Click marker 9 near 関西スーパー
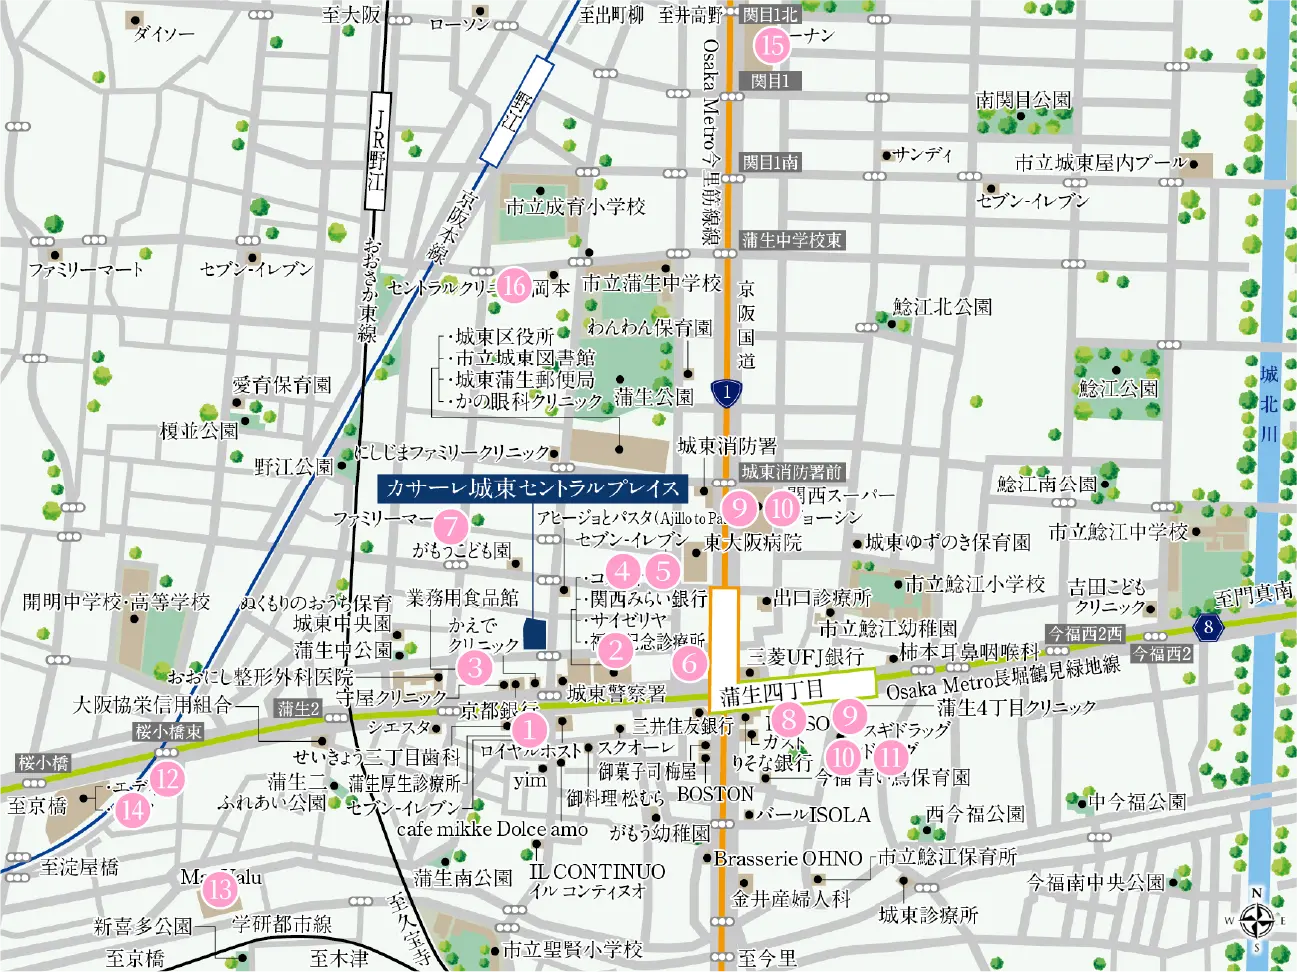 pos(739,508)
